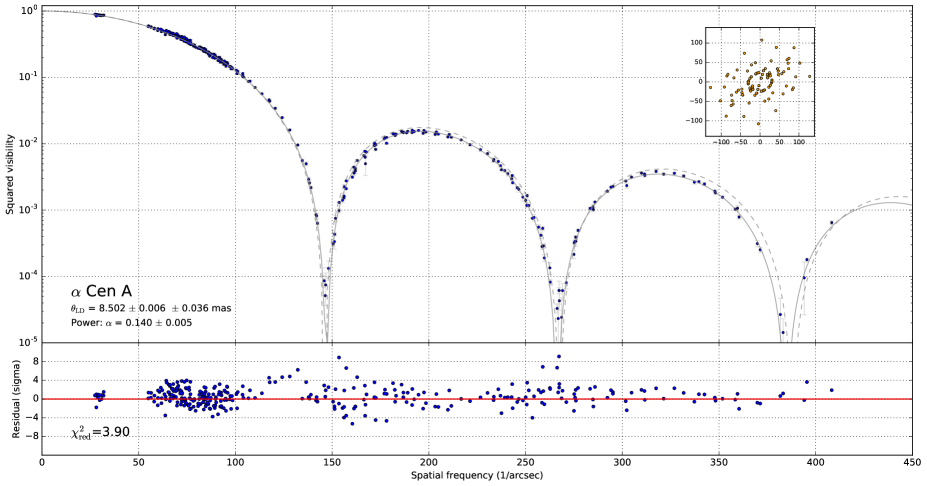Click the x-axis tick label 200
The height and width of the screenshot is (486, 927).
(x=429, y=463)
